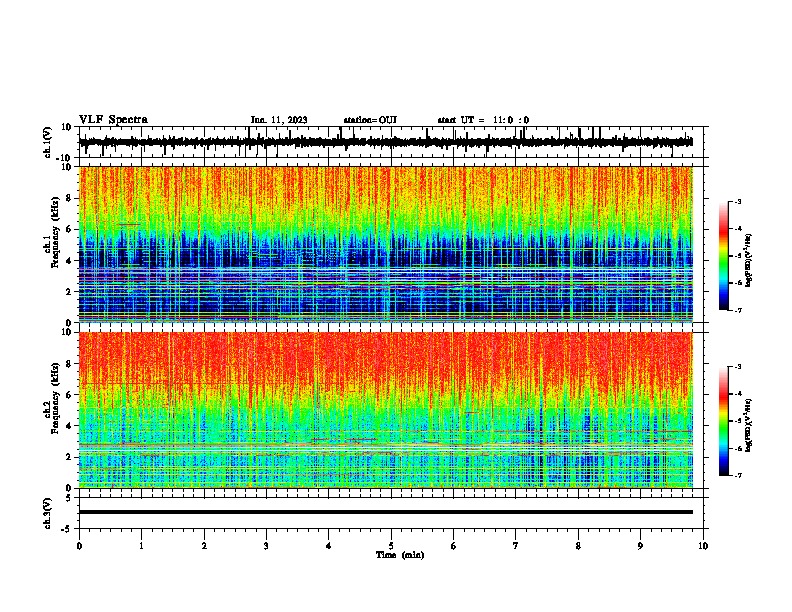
Task: Click inside the ch.2 spectrogram panel
Action: click(386, 410)
